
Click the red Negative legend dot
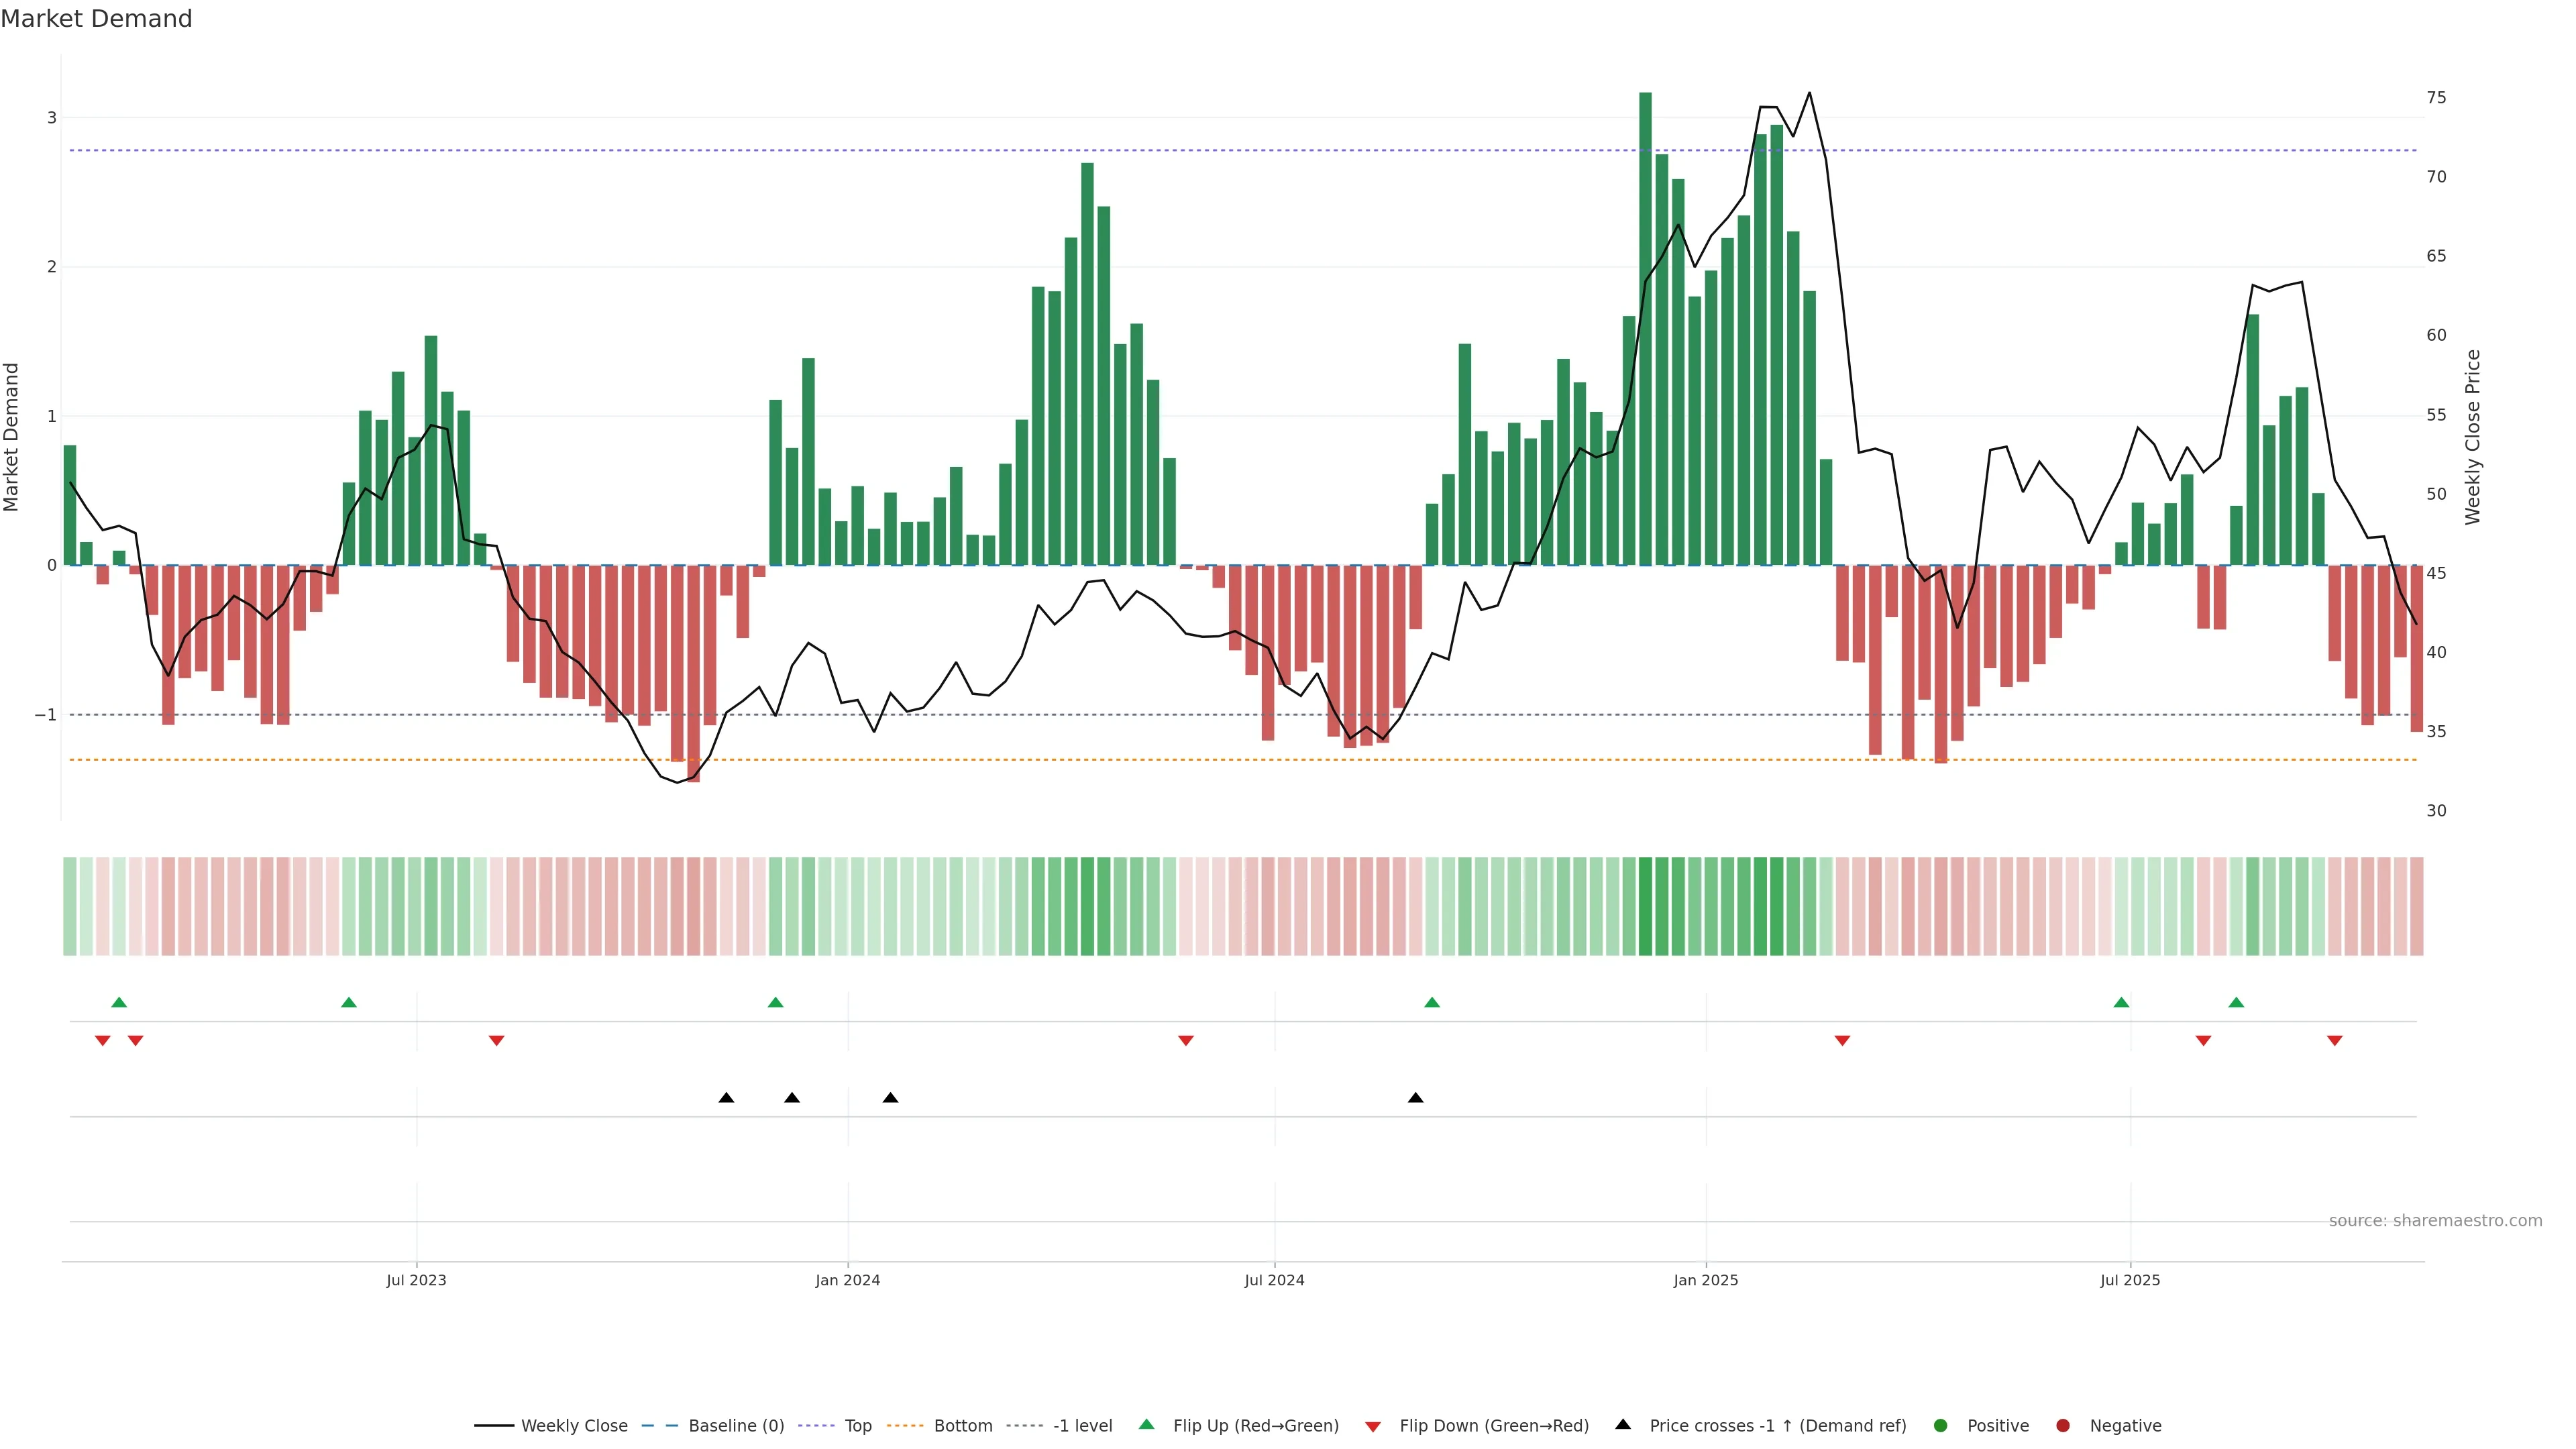[2063, 1425]
